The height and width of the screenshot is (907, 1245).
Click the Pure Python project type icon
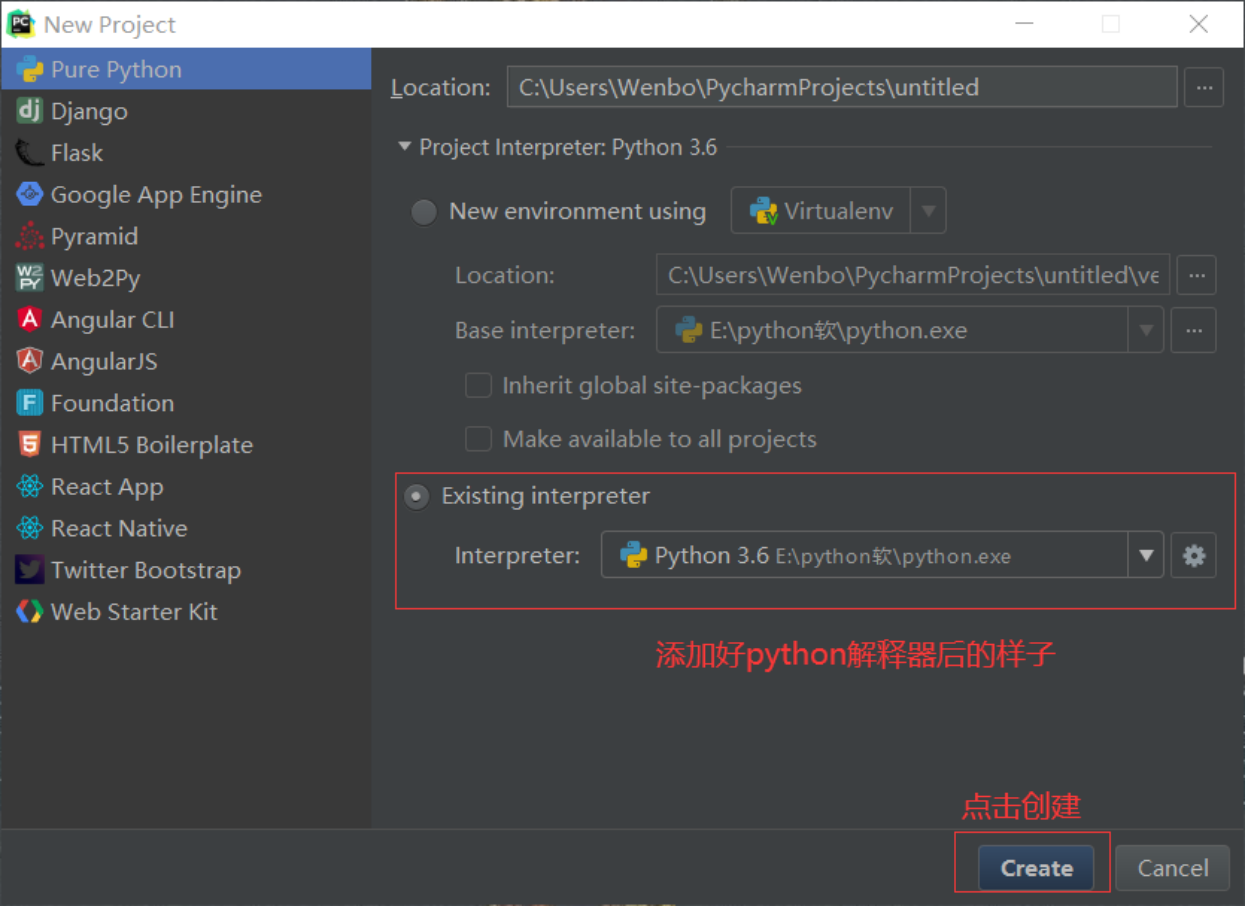tap(30, 70)
